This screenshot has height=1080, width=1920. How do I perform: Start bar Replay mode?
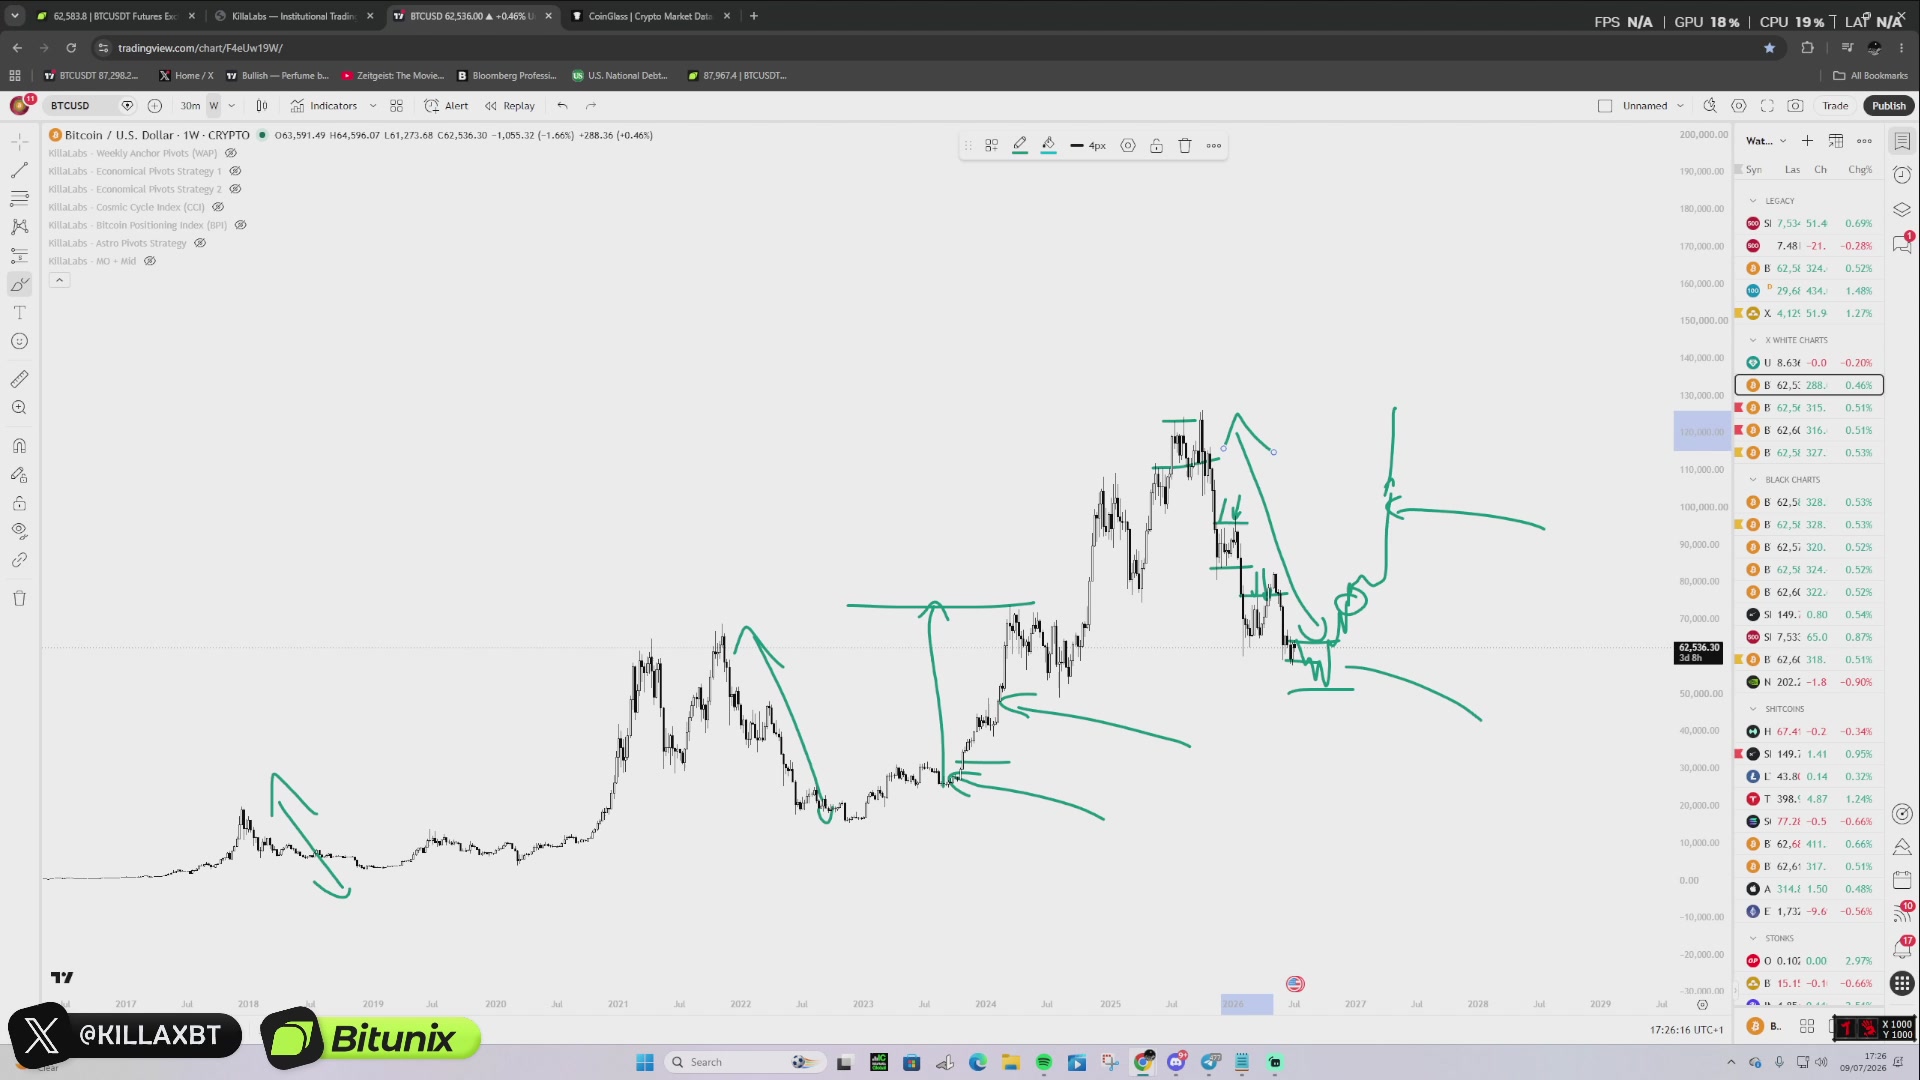510,106
